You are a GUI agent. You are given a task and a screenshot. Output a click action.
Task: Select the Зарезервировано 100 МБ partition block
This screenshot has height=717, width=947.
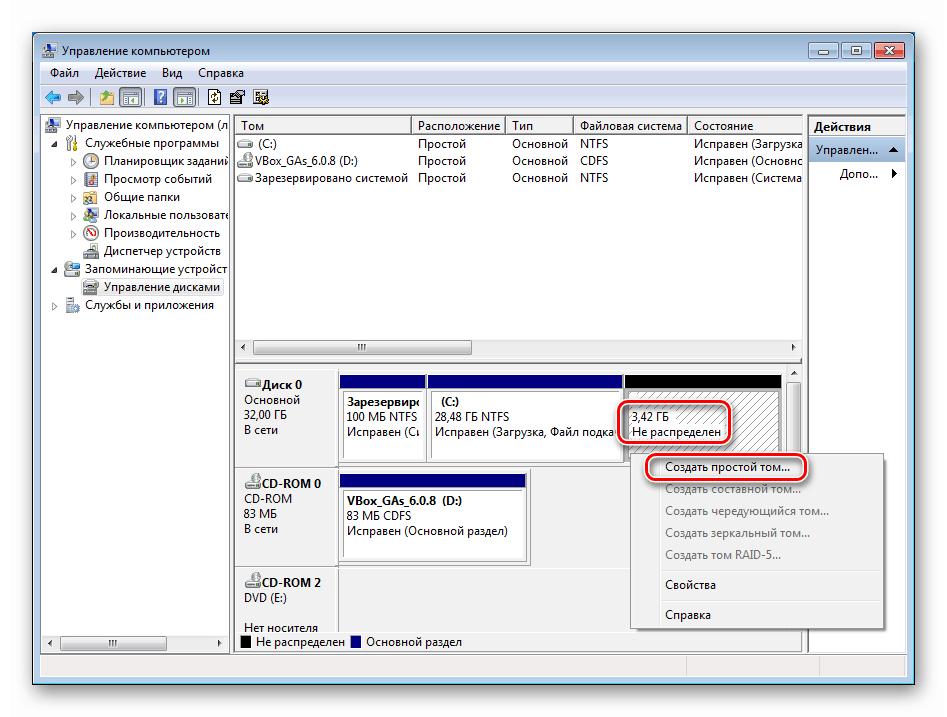382,418
